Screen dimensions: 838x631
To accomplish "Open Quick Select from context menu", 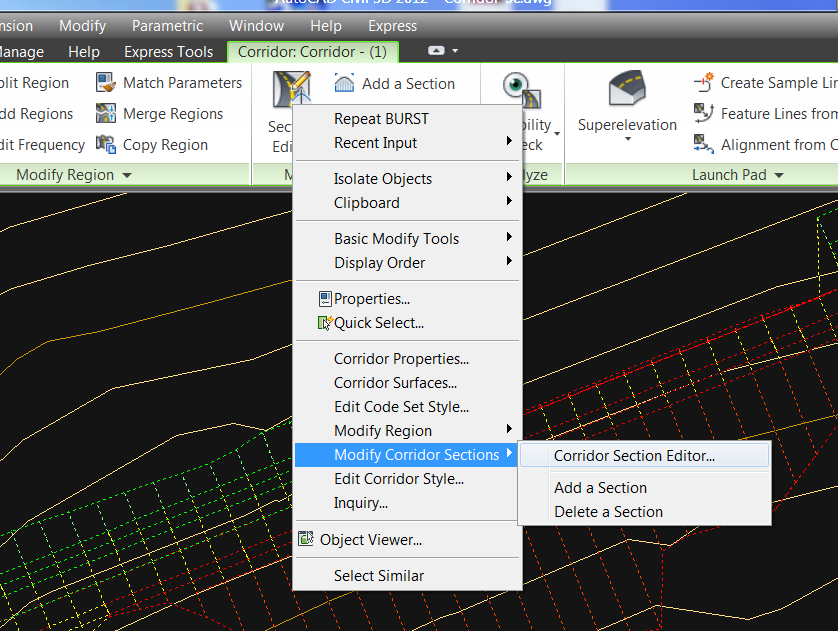I will [378, 323].
